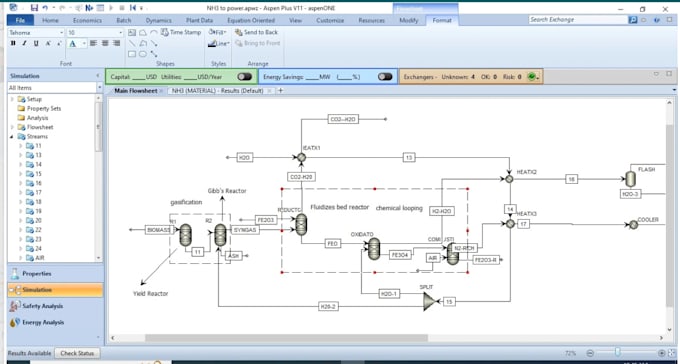The image size is (680, 364).
Task: Select the Property Sets tree item
Action: coord(44,108)
